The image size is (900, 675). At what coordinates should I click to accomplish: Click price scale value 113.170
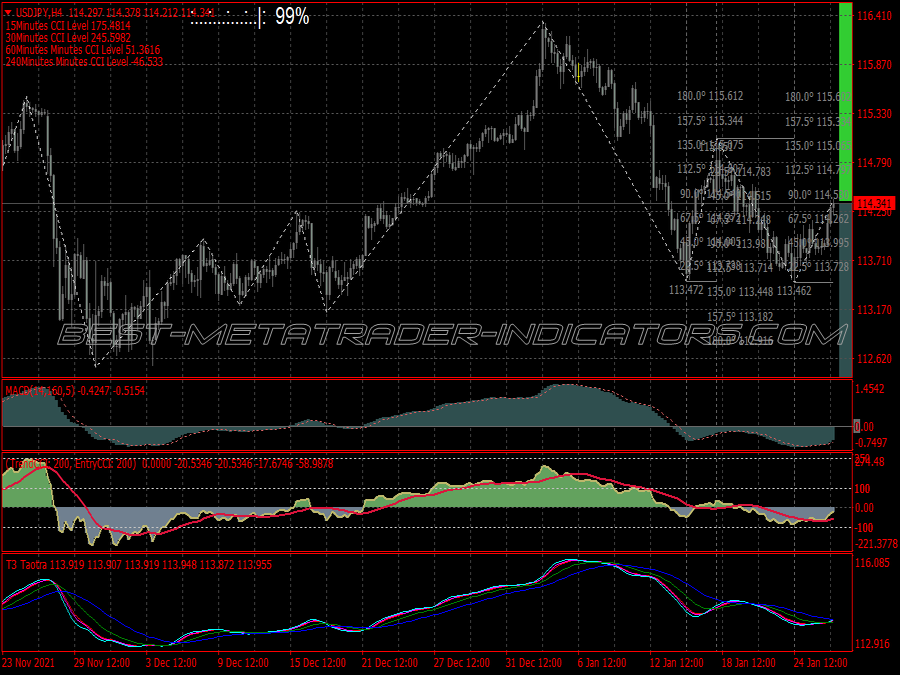tap(874, 309)
